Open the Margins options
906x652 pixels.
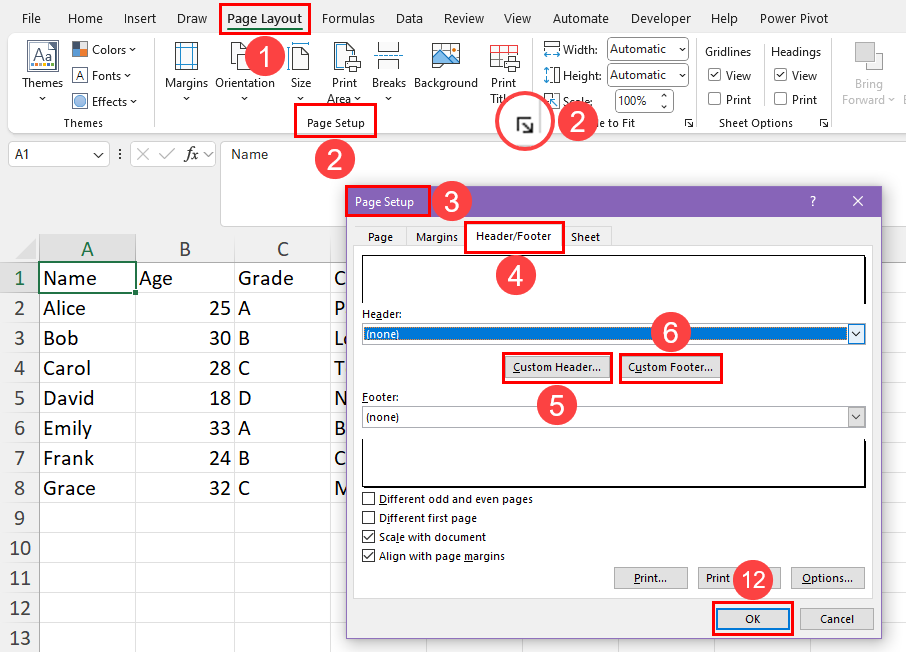coord(186,72)
